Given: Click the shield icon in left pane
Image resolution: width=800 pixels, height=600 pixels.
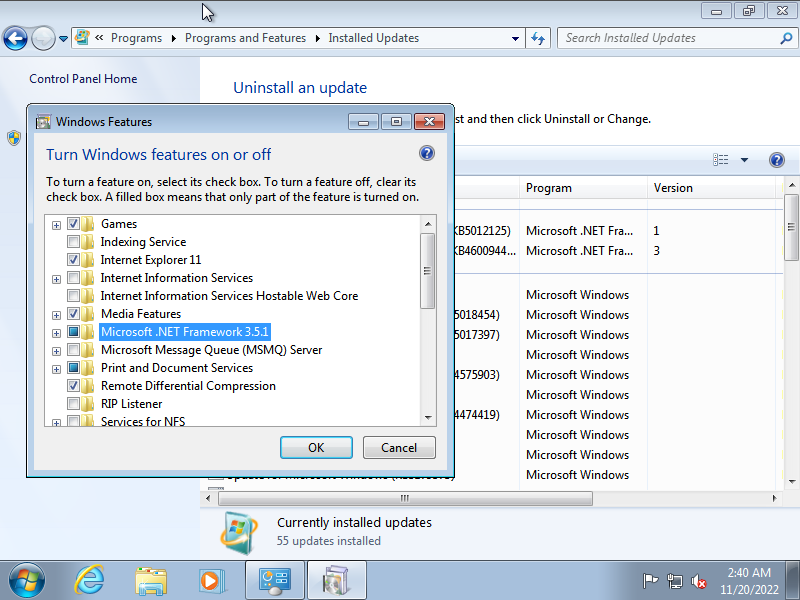Looking at the screenshot, I should pyautogui.click(x=14, y=138).
